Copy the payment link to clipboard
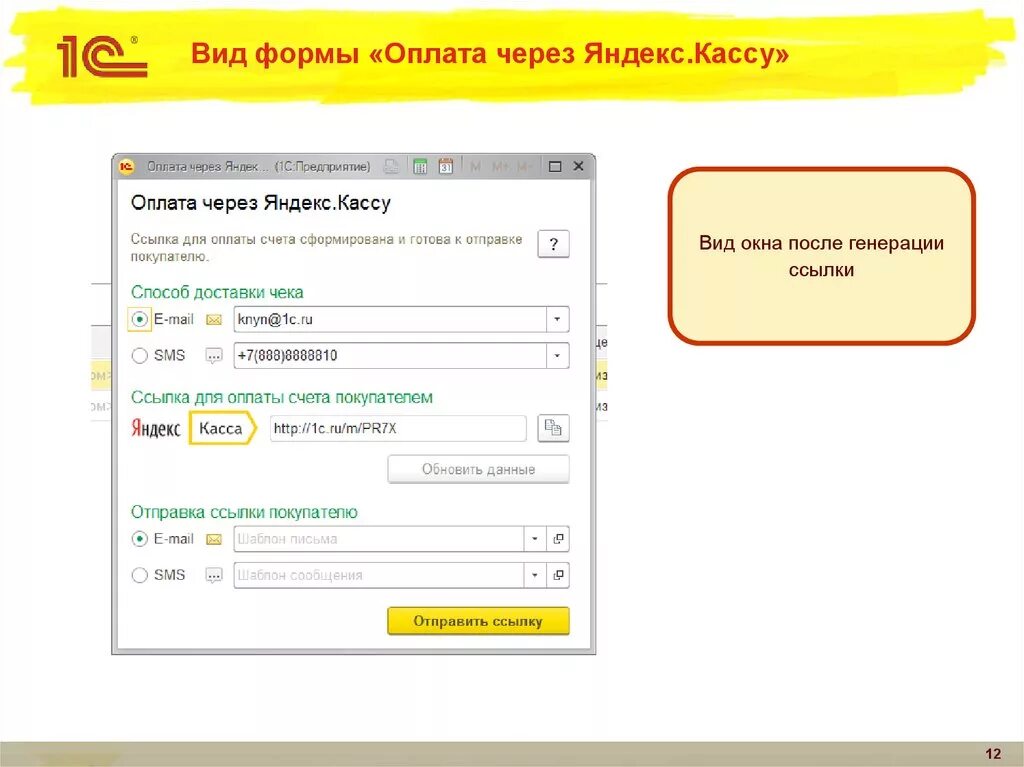 (x=553, y=428)
